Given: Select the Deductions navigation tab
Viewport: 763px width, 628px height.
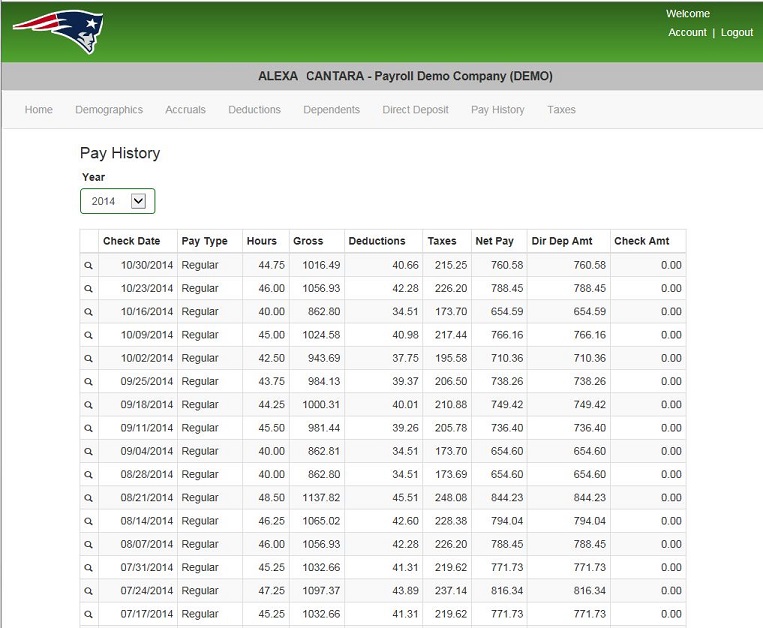Looking at the screenshot, I should point(254,110).
